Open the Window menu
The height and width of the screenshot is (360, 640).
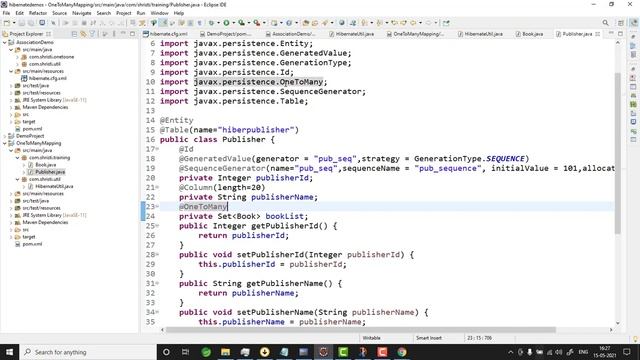[159, 13]
